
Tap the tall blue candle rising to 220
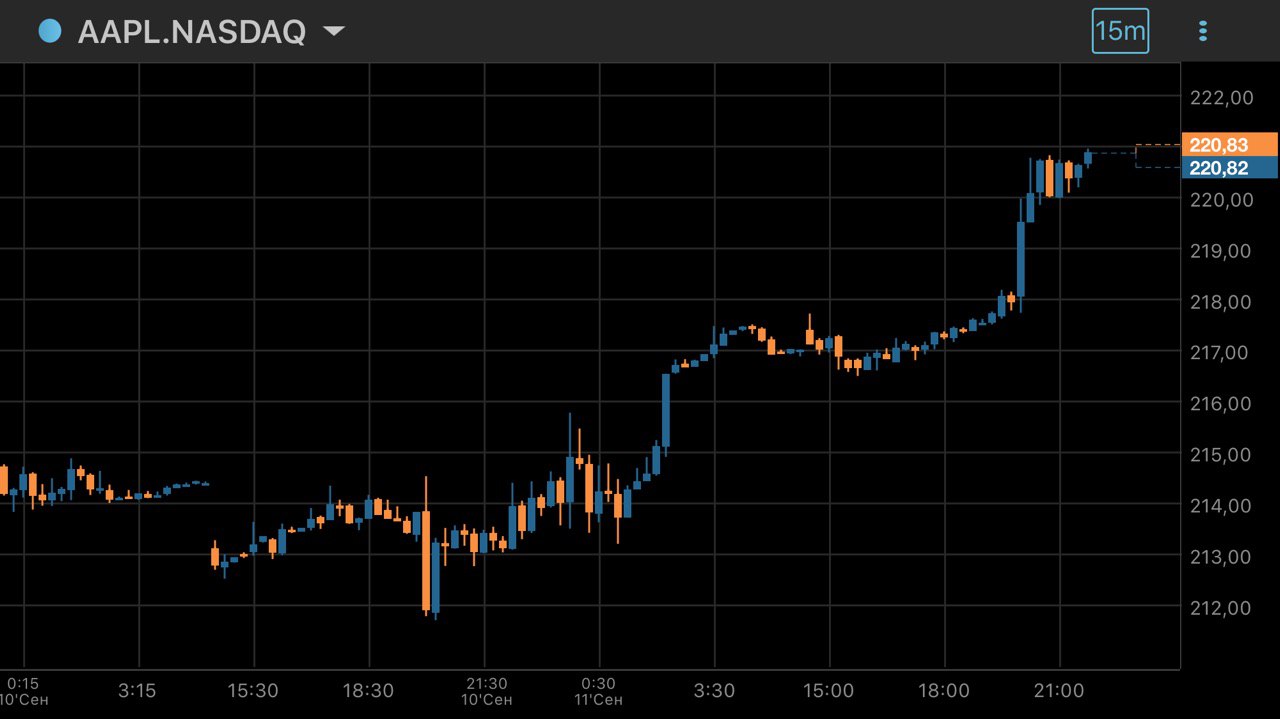pos(1021,259)
